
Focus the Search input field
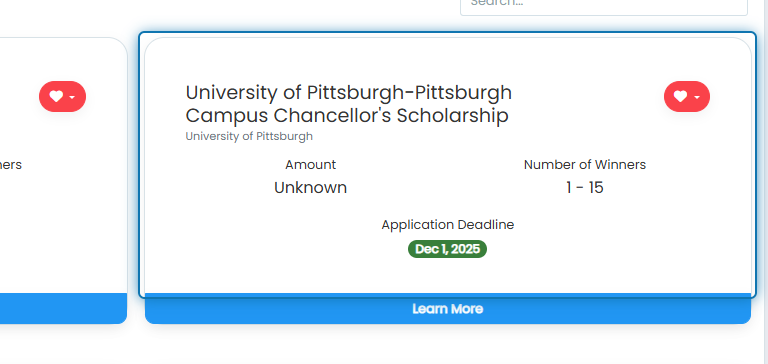[x=604, y=5]
